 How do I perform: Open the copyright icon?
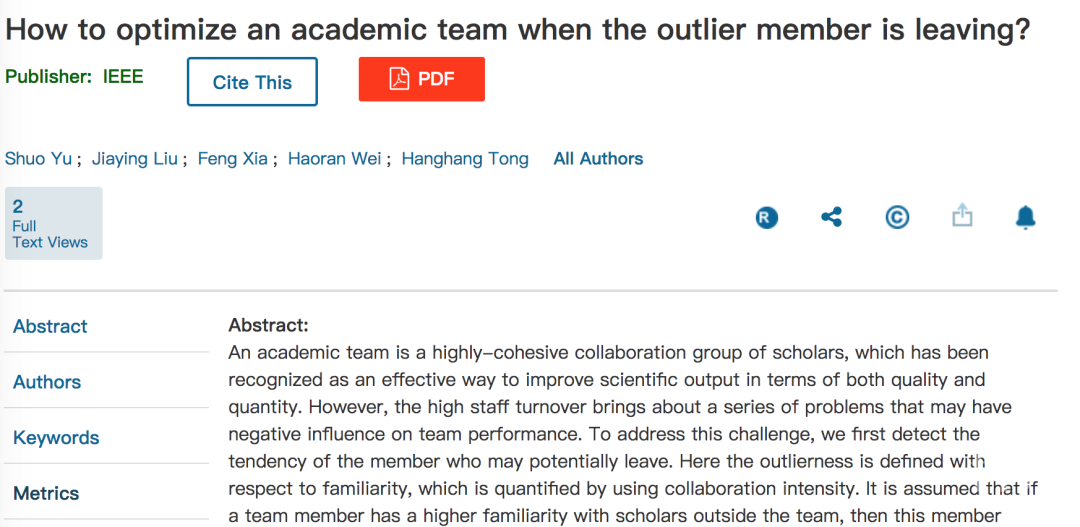tap(897, 218)
